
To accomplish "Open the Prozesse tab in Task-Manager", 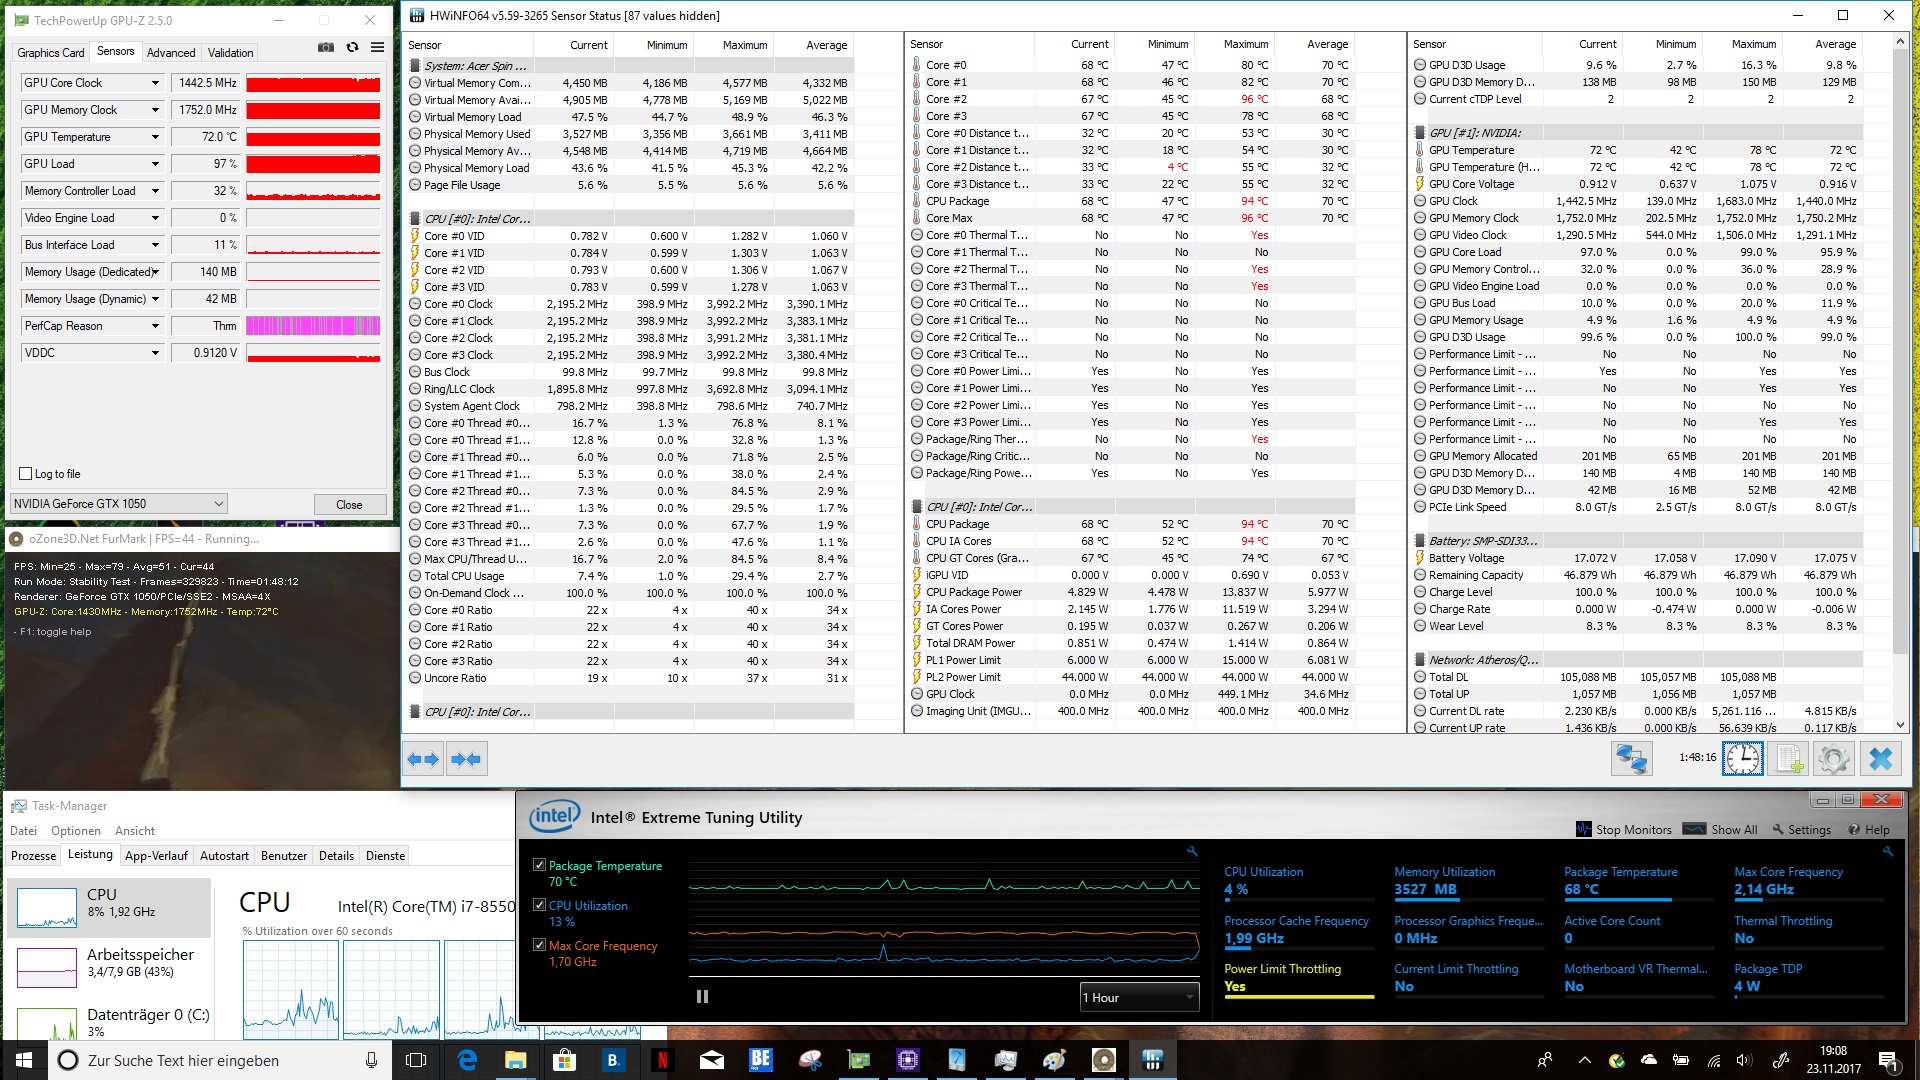I will coord(34,856).
